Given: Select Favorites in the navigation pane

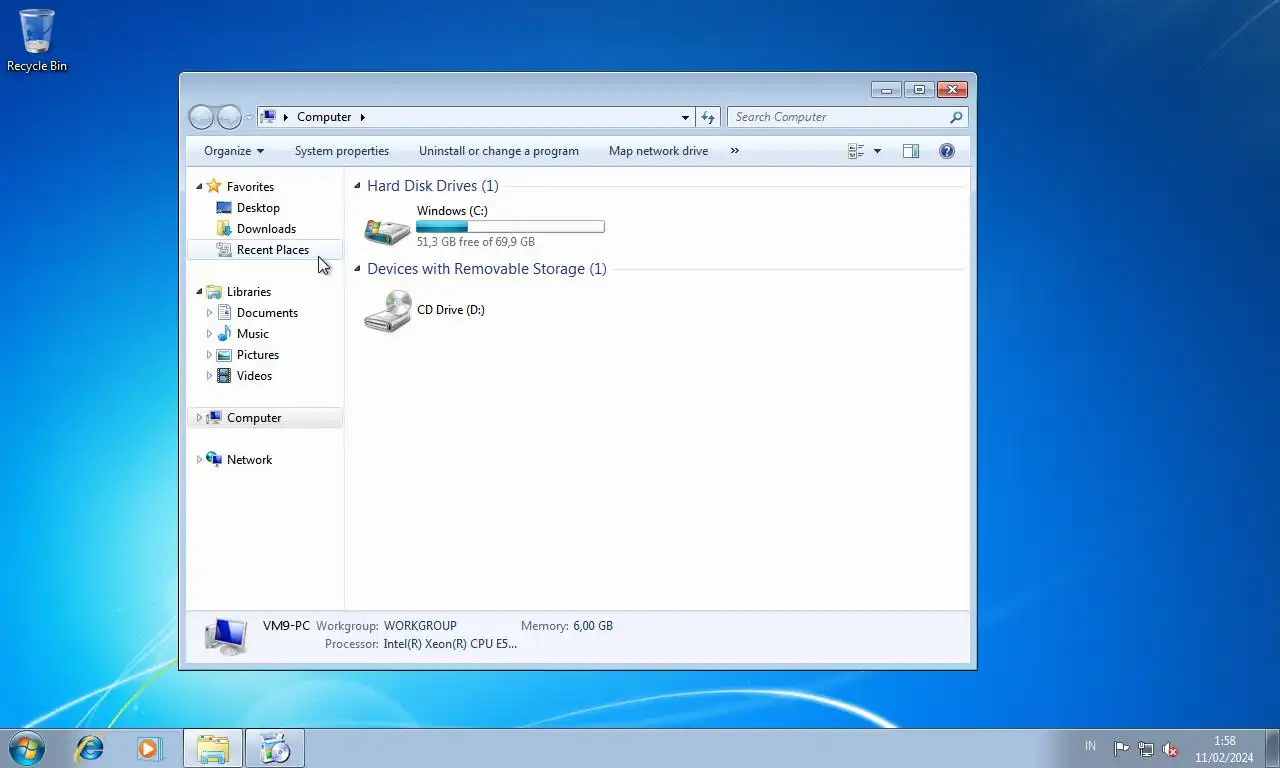Looking at the screenshot, I should [250, 187].
